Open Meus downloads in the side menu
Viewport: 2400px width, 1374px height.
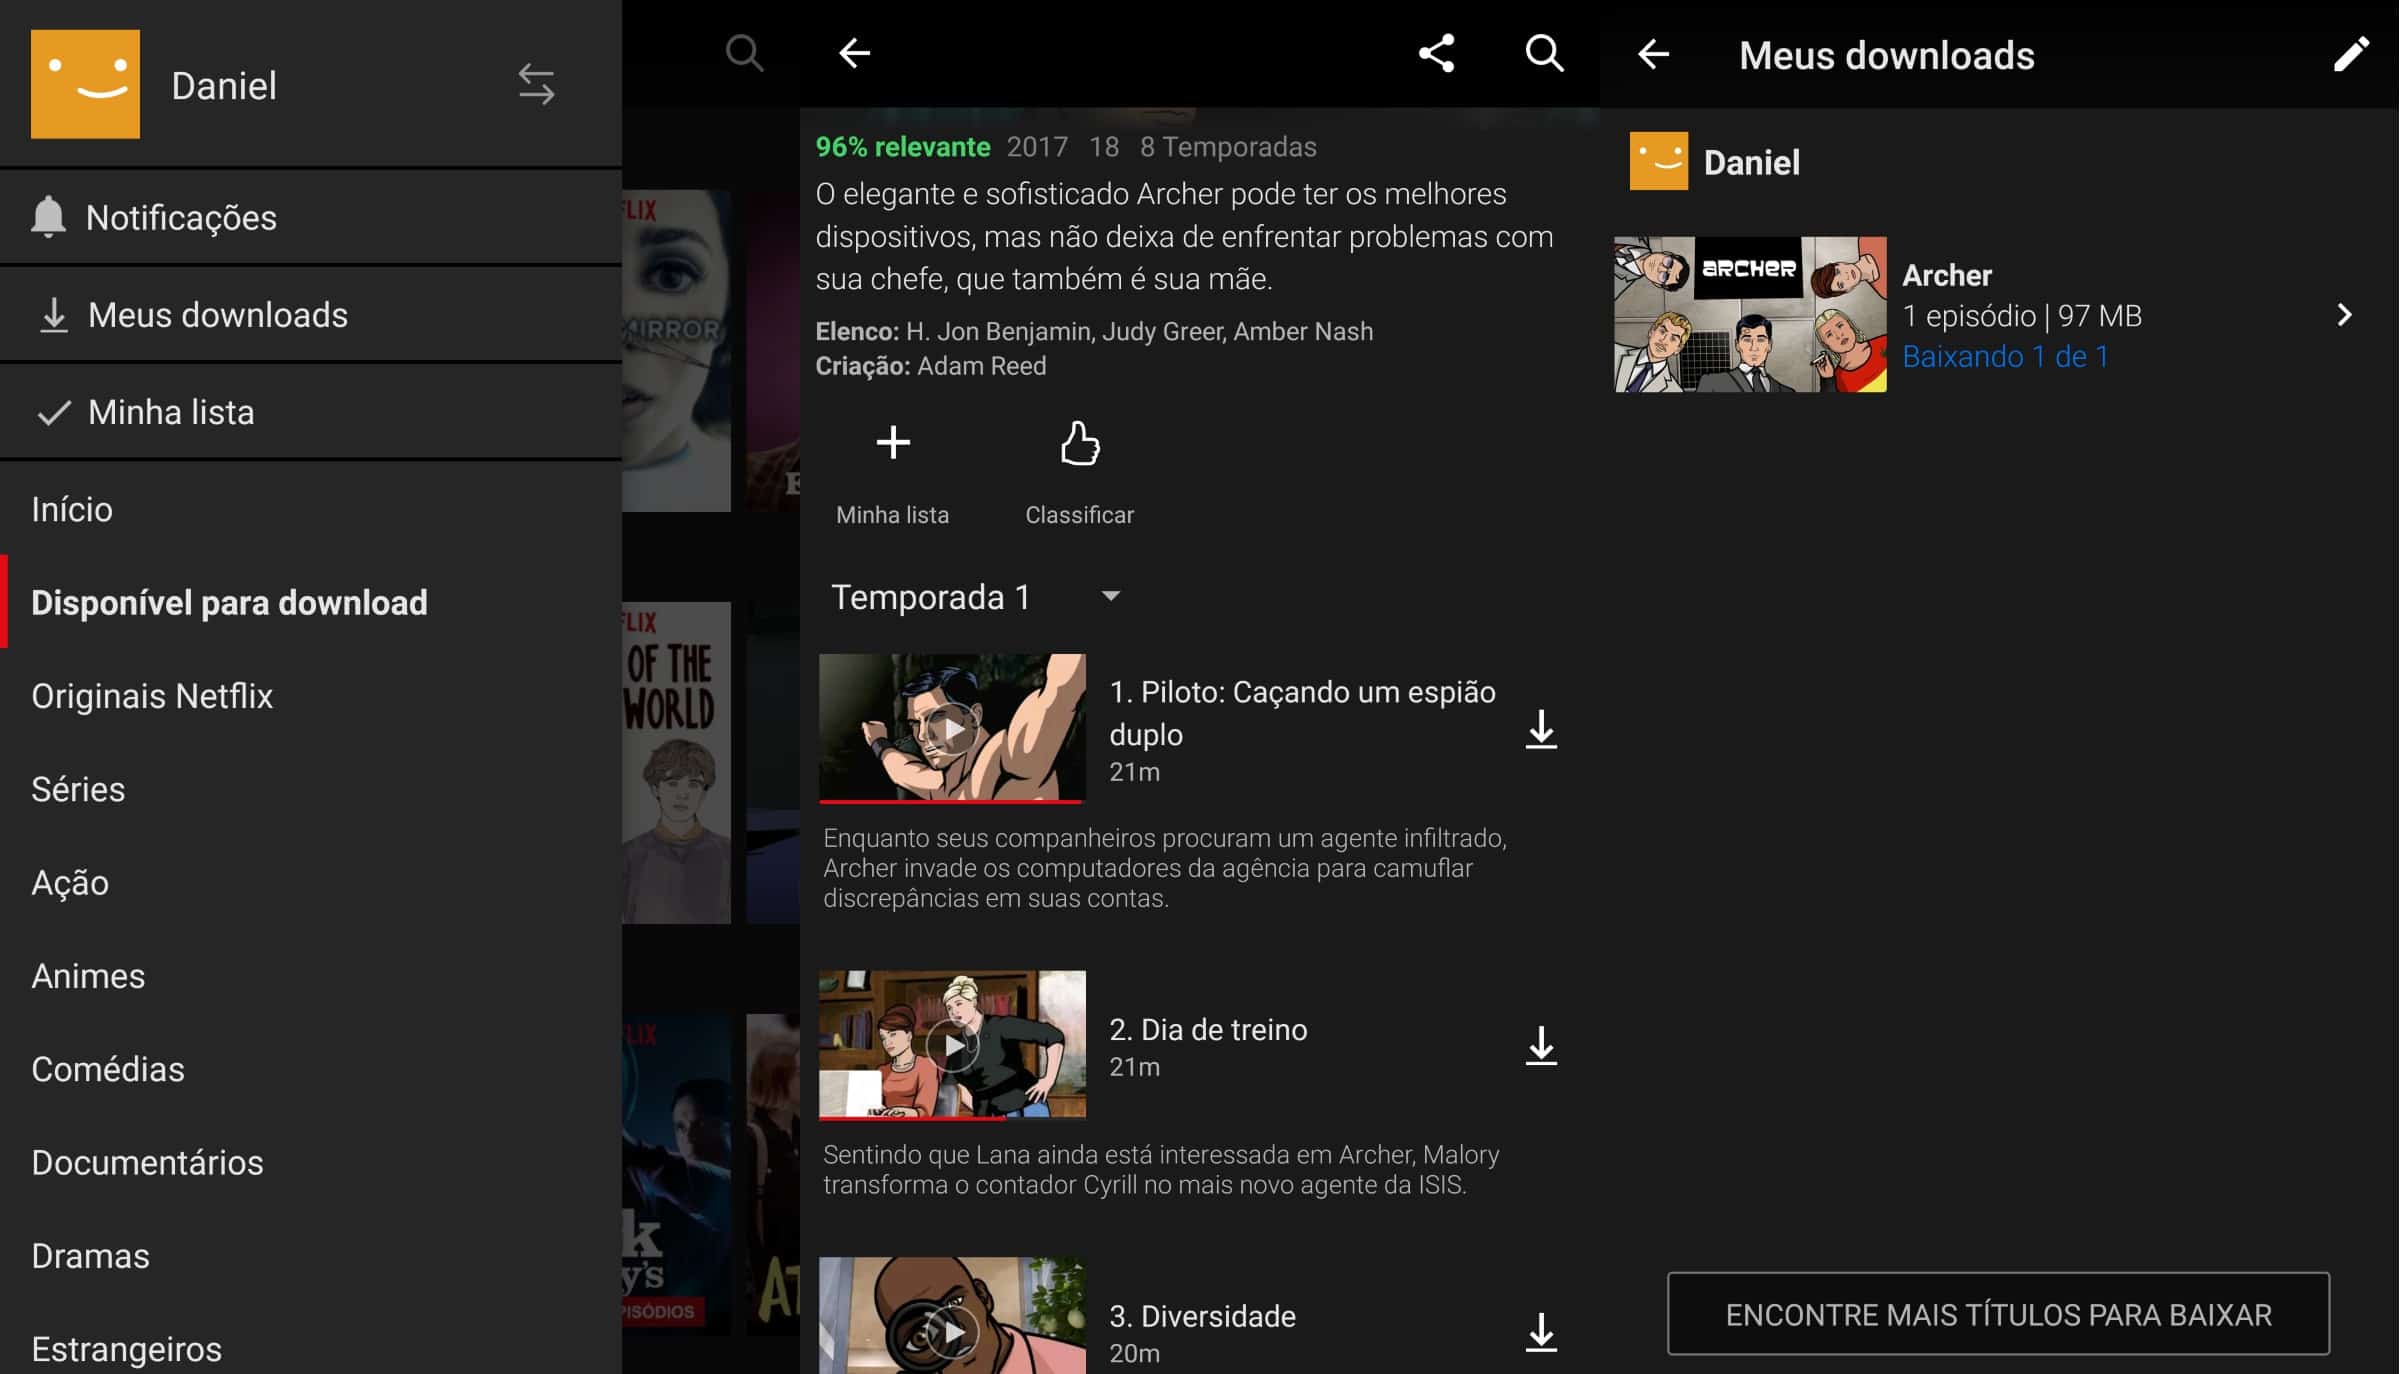point(310,314)
